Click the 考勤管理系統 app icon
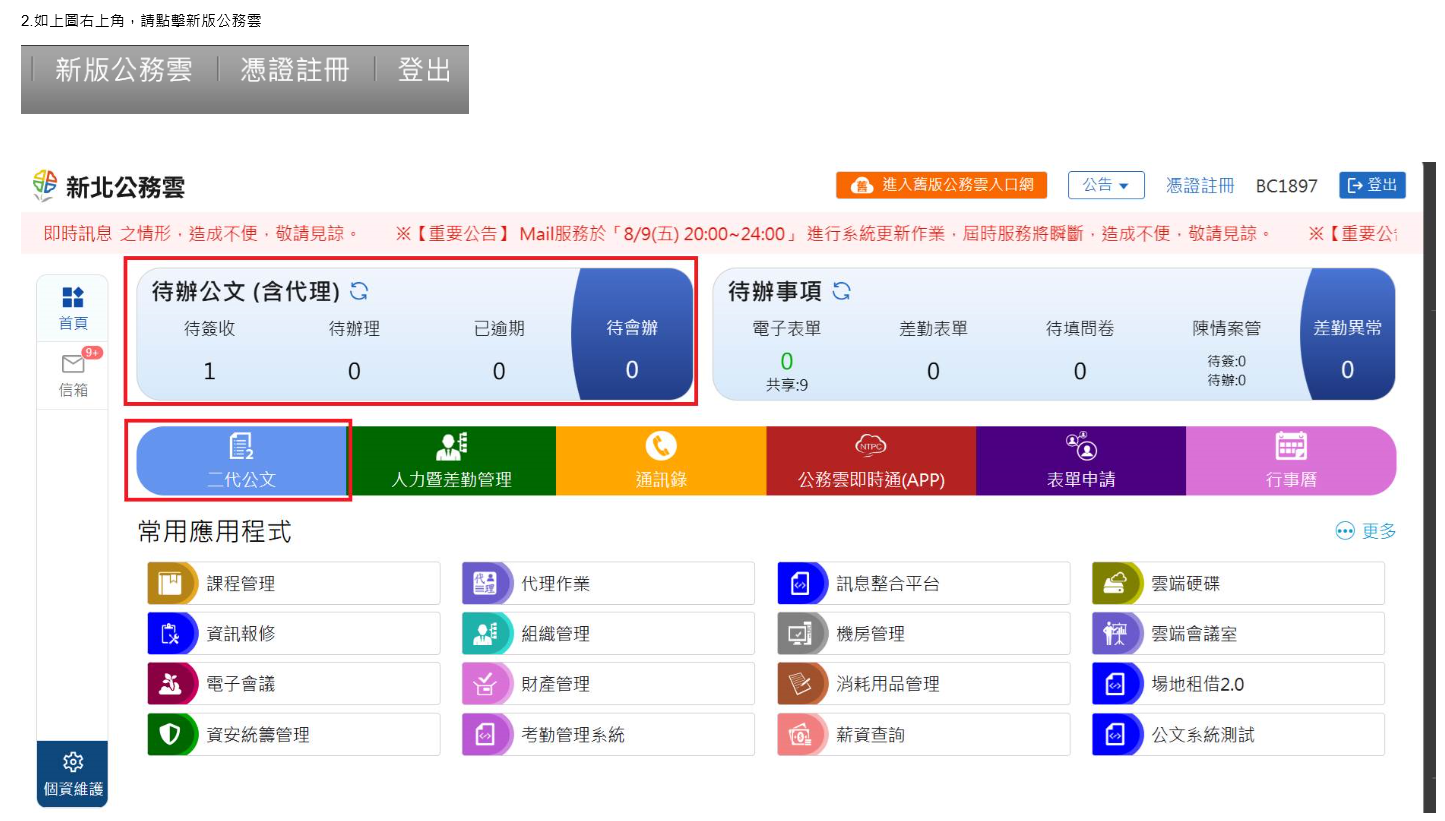This screenshot has width=1445, height=821. pos(485,734)
